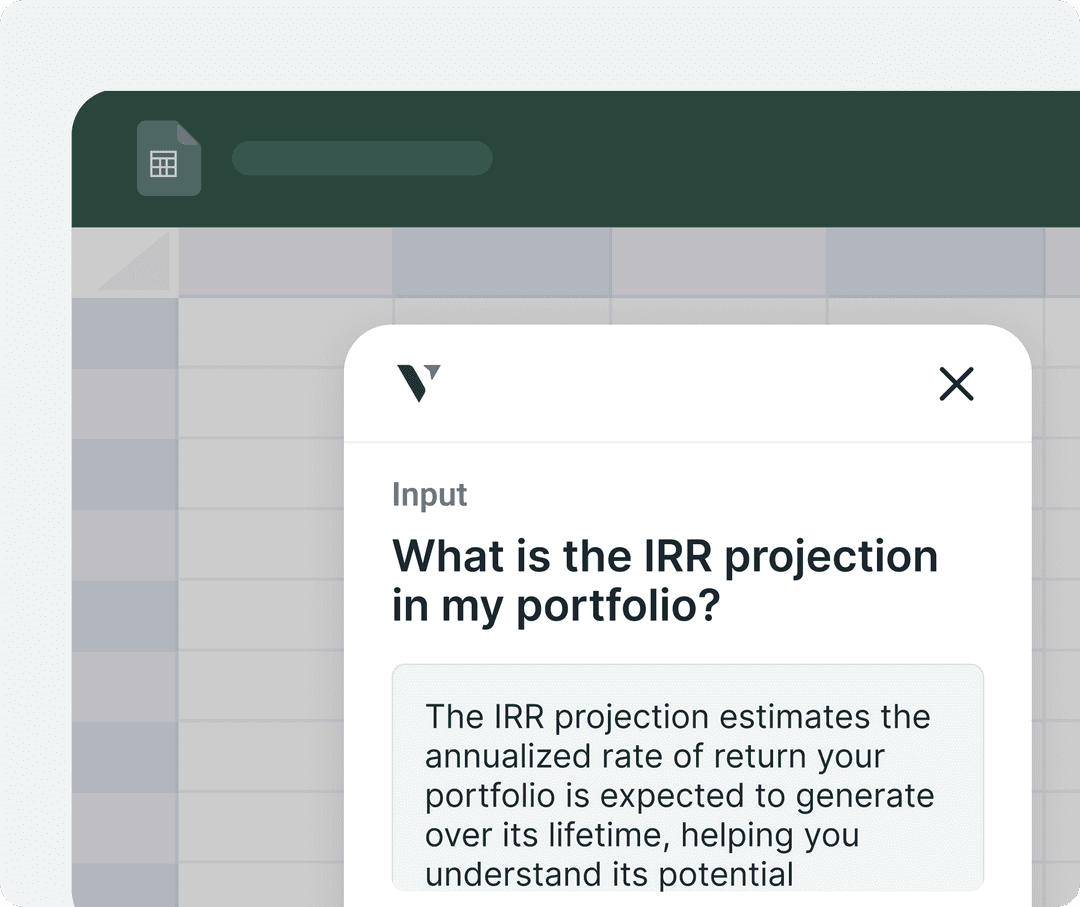Image resolution: width=1080 pixels, height=907 pixels.
Task: Close the IRR projection dialog
Action: point(956,384)
